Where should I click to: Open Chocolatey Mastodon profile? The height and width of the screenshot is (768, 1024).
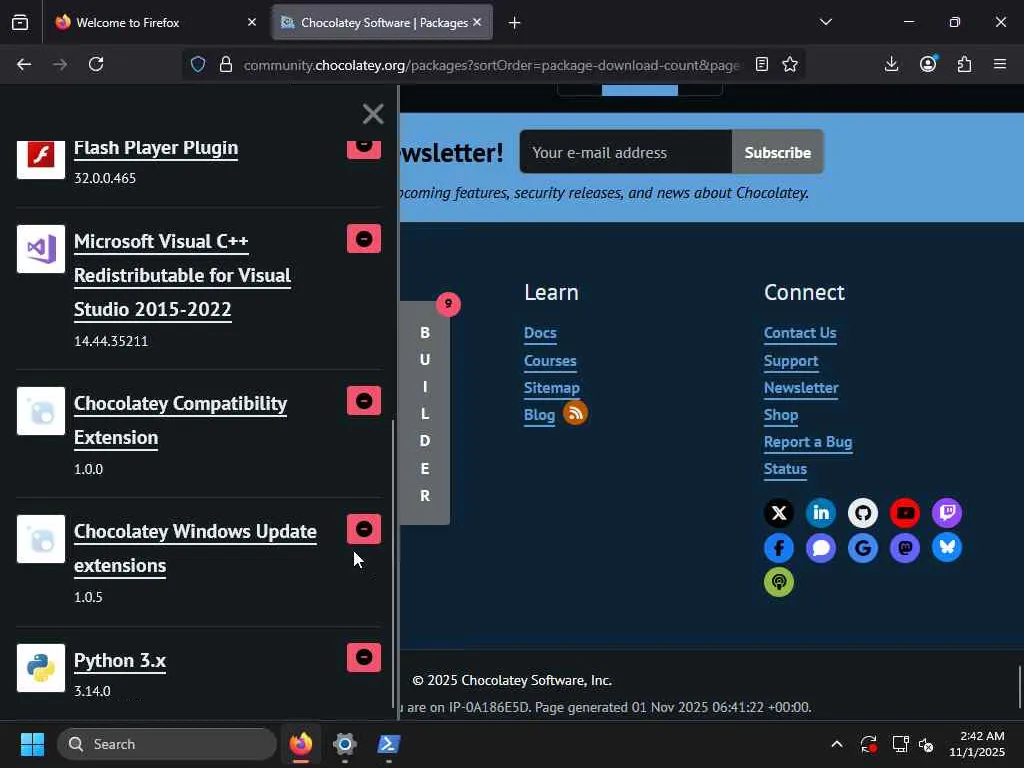905,548
